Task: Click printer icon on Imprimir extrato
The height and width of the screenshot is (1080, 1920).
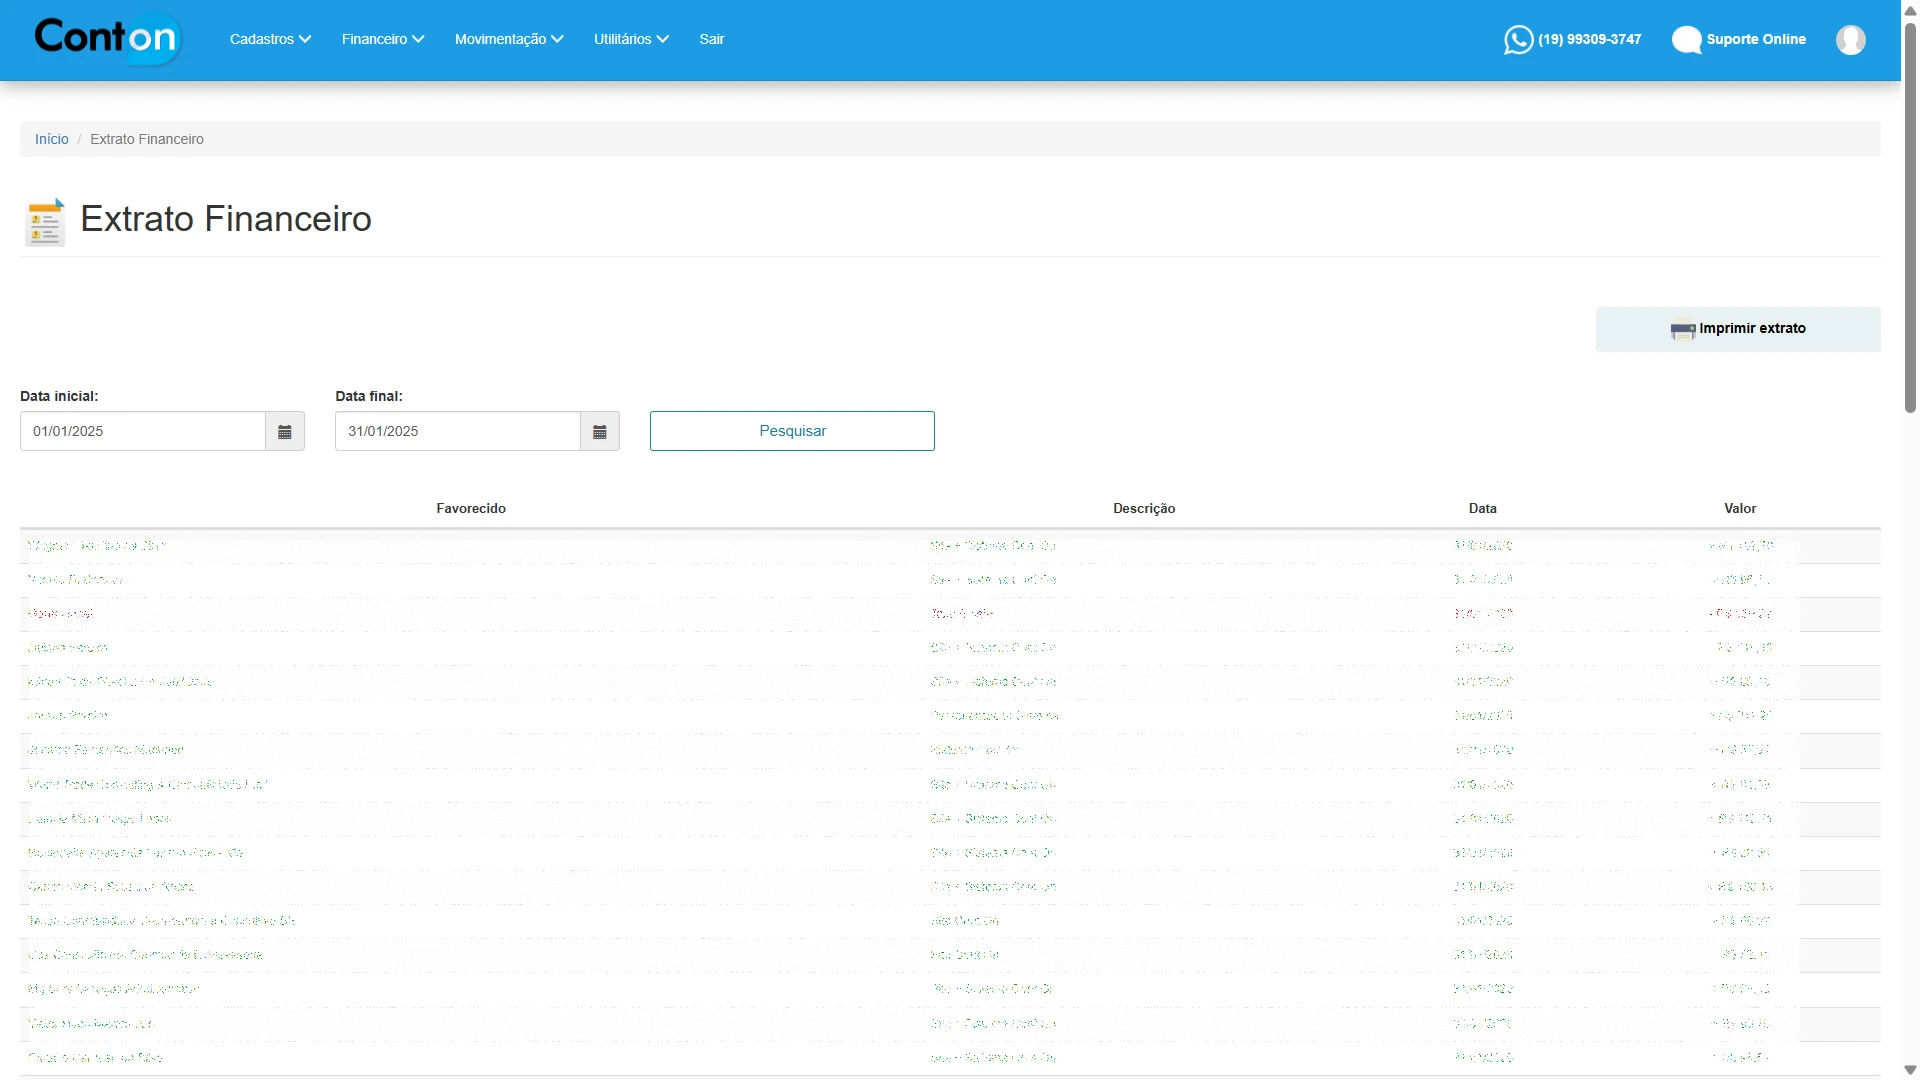Action: (1682, 329)
